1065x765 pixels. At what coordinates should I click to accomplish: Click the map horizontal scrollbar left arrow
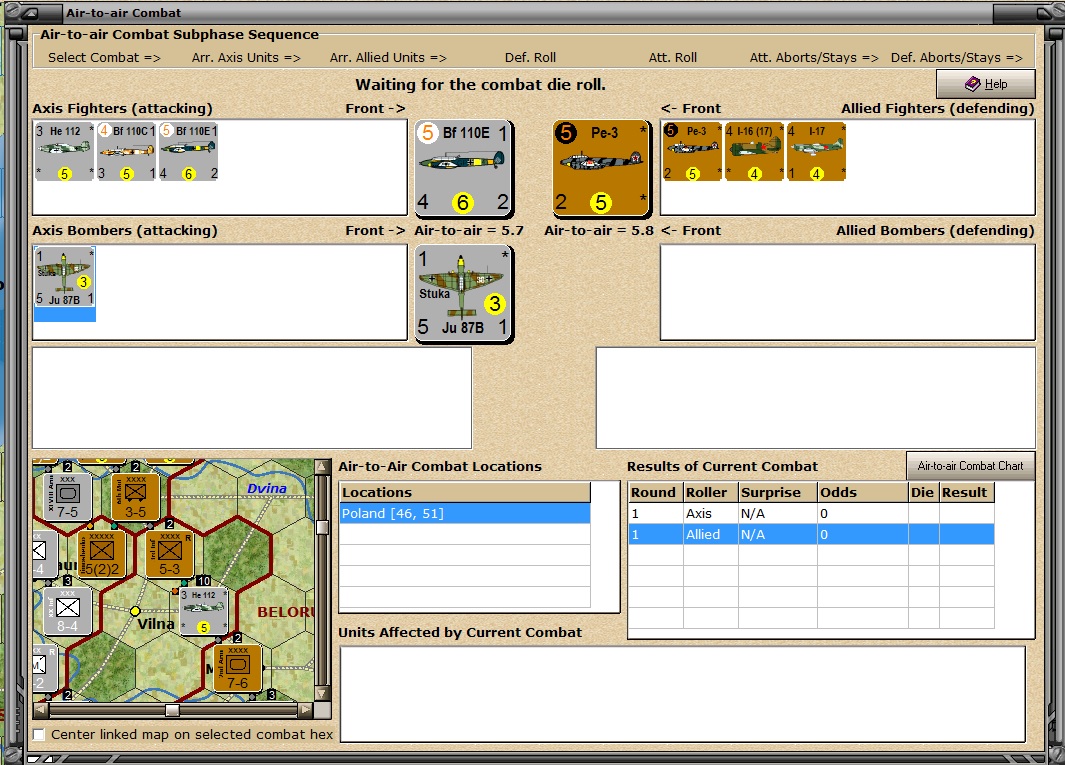click(x=41, y=710)
